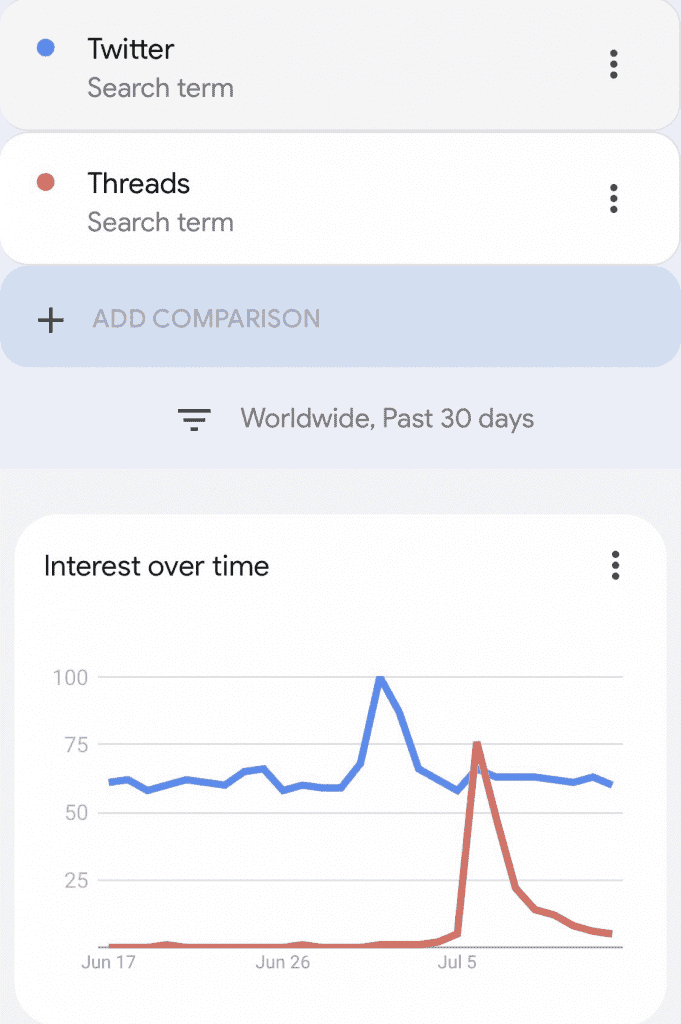Open three-dot menu for Threads term

pyautogui.click(x=613, y=199)
